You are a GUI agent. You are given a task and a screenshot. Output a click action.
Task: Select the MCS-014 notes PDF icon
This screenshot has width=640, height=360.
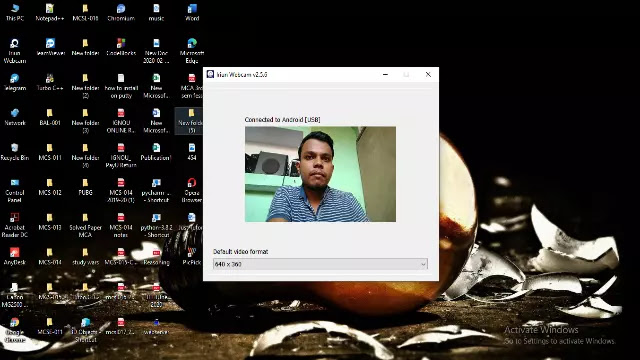pyautogui.click(x=121, y=225)
